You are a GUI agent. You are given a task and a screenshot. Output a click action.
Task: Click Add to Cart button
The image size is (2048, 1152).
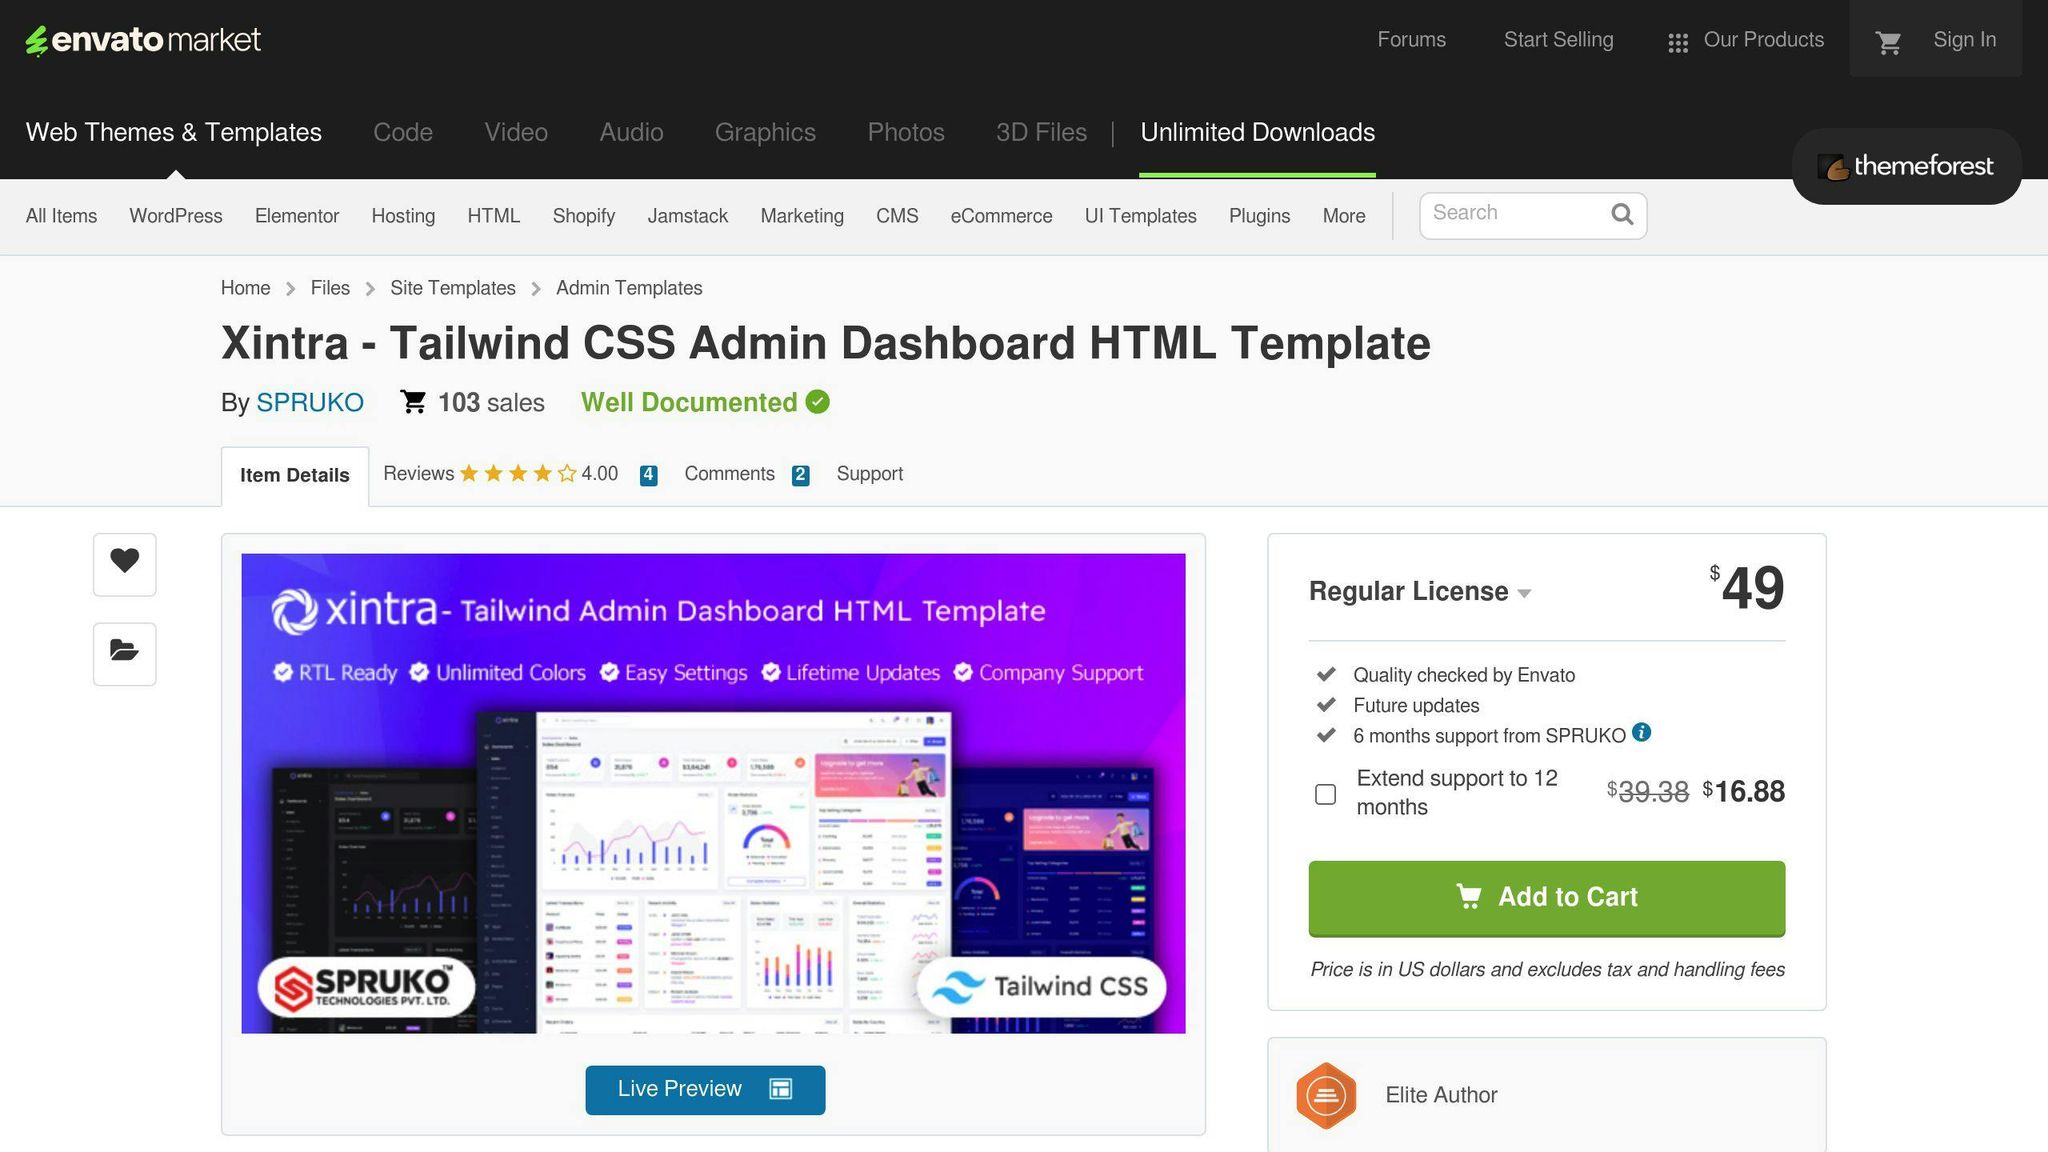tap(1546, 898)
